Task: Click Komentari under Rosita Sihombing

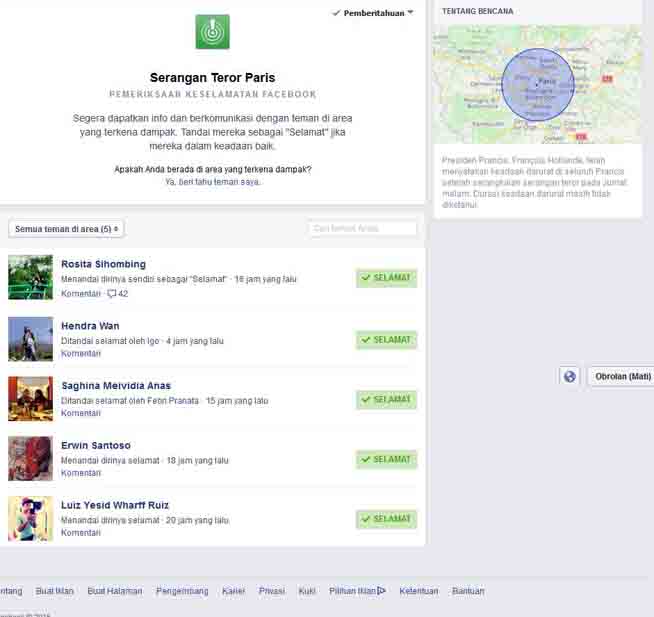Action: tap(81, 293)
